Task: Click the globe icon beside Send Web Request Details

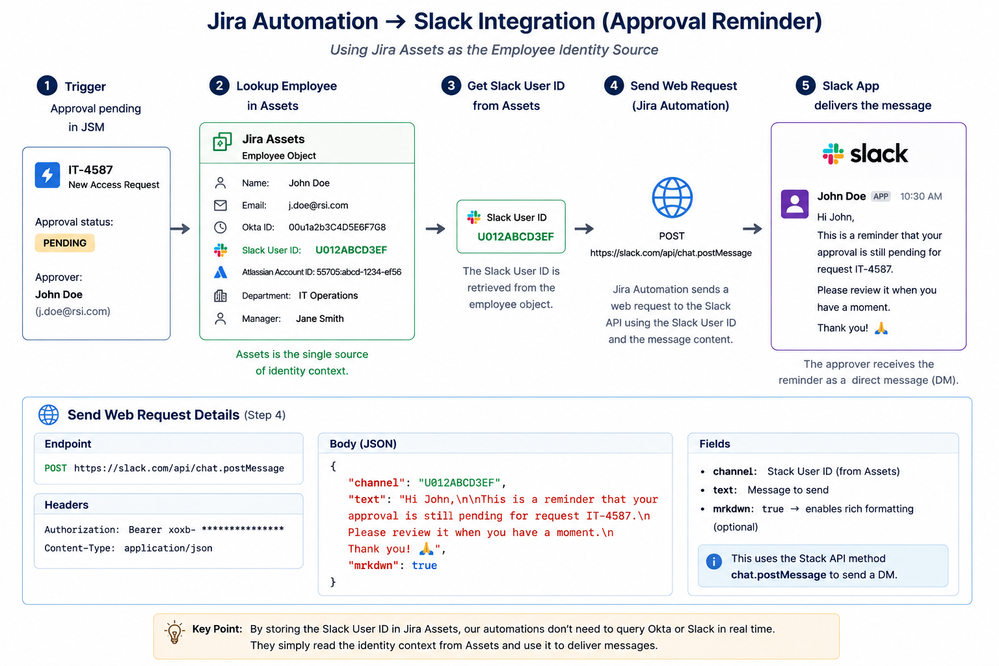Action: pos(48,415)
